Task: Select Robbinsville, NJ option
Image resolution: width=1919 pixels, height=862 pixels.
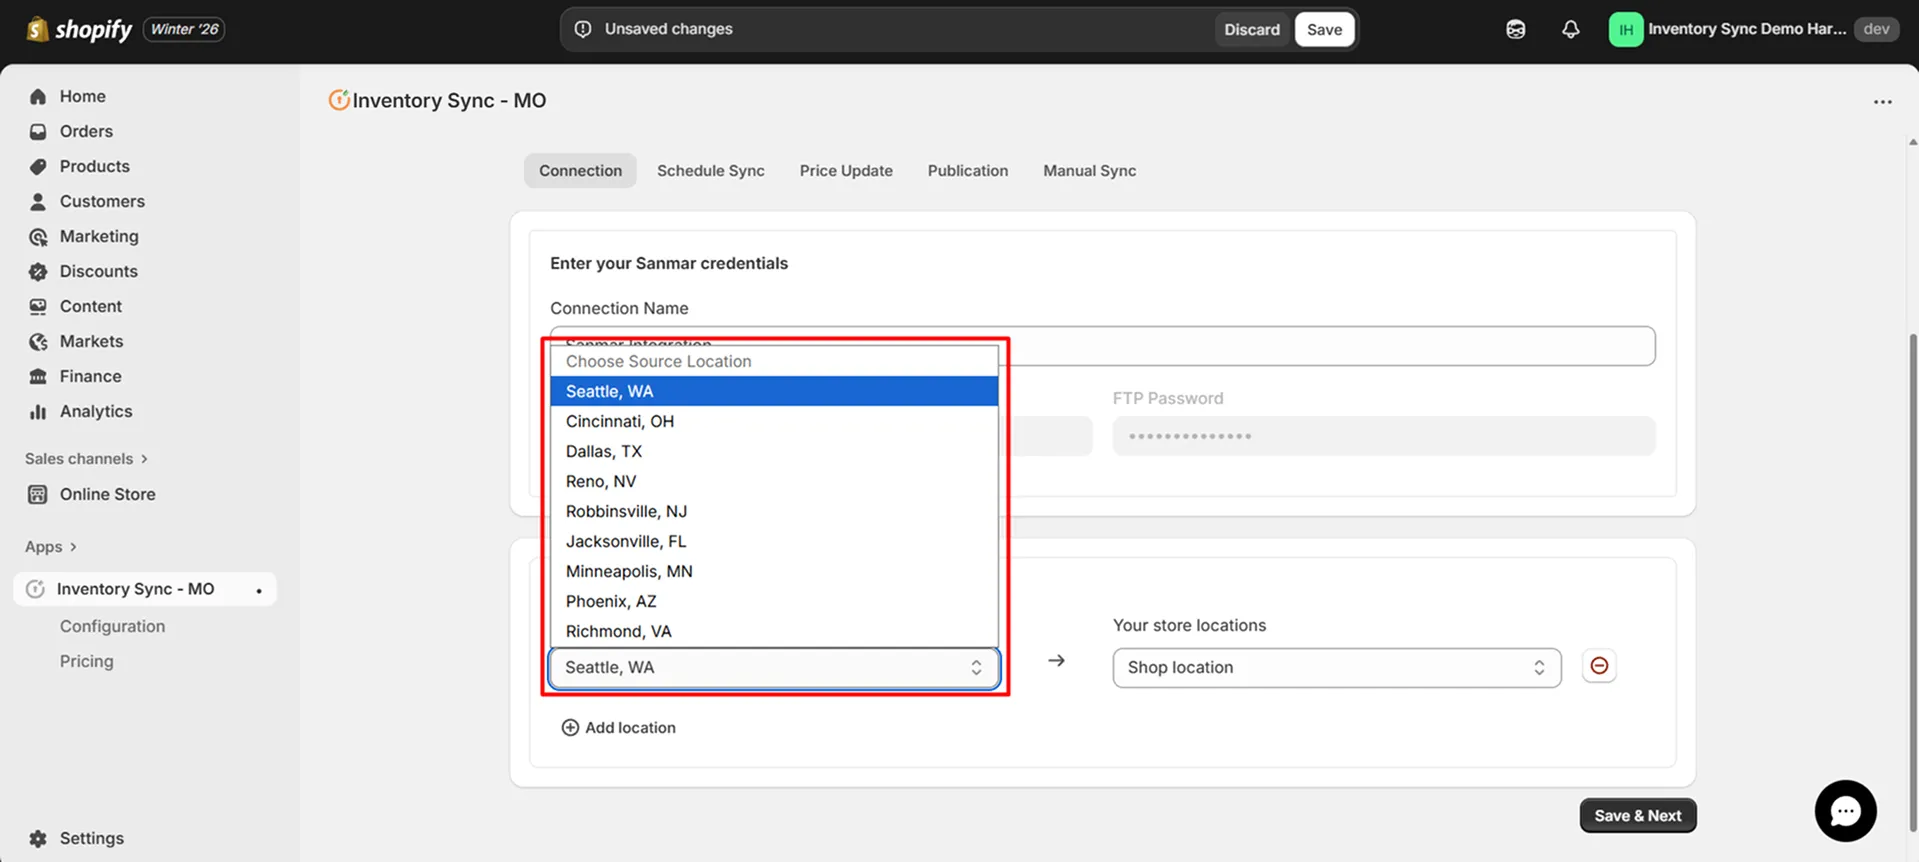Action: [x=774, y=511]
